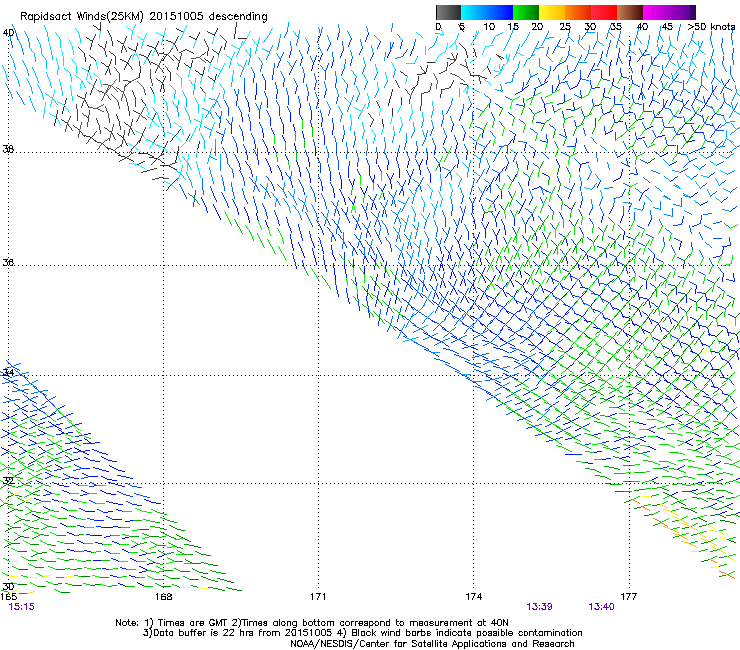The height and width of the screenshot is (650, 740).
Task: Click the legend scale number 25
Action: (x=565, y=27)
